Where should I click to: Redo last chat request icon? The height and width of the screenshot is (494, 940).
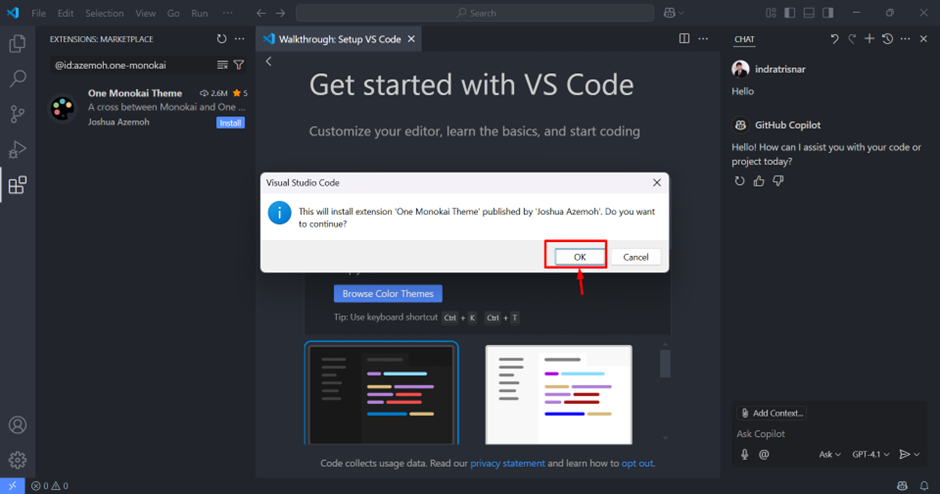coord(852,38)
